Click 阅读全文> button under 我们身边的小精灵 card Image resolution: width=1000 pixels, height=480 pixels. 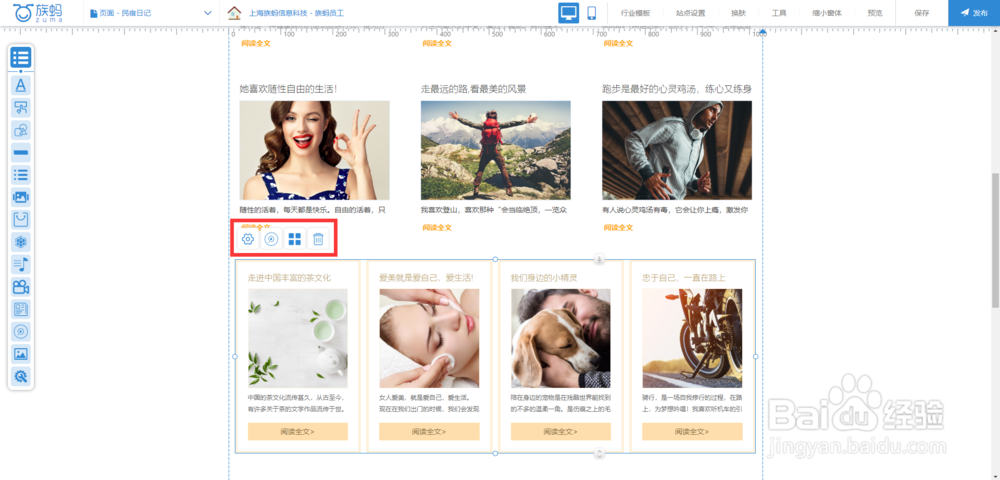click(x=561, y=432)
